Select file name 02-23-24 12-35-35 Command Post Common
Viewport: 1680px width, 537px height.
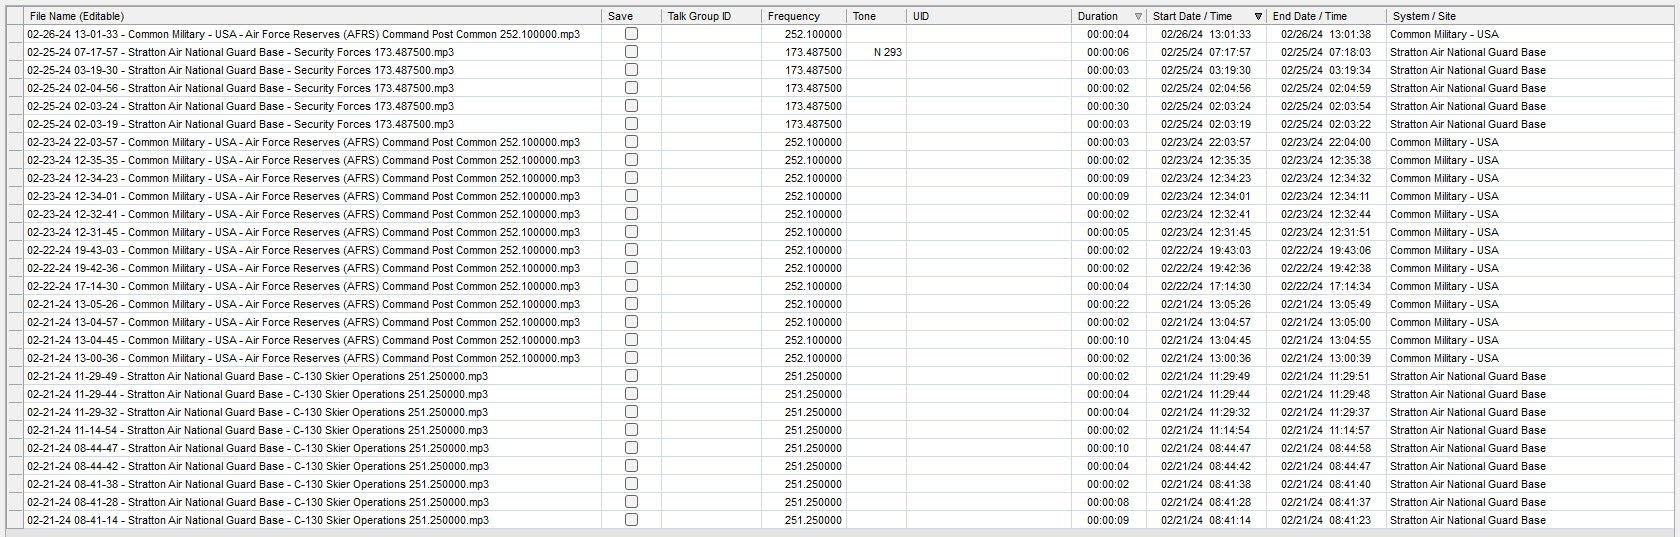pos(303,160)
